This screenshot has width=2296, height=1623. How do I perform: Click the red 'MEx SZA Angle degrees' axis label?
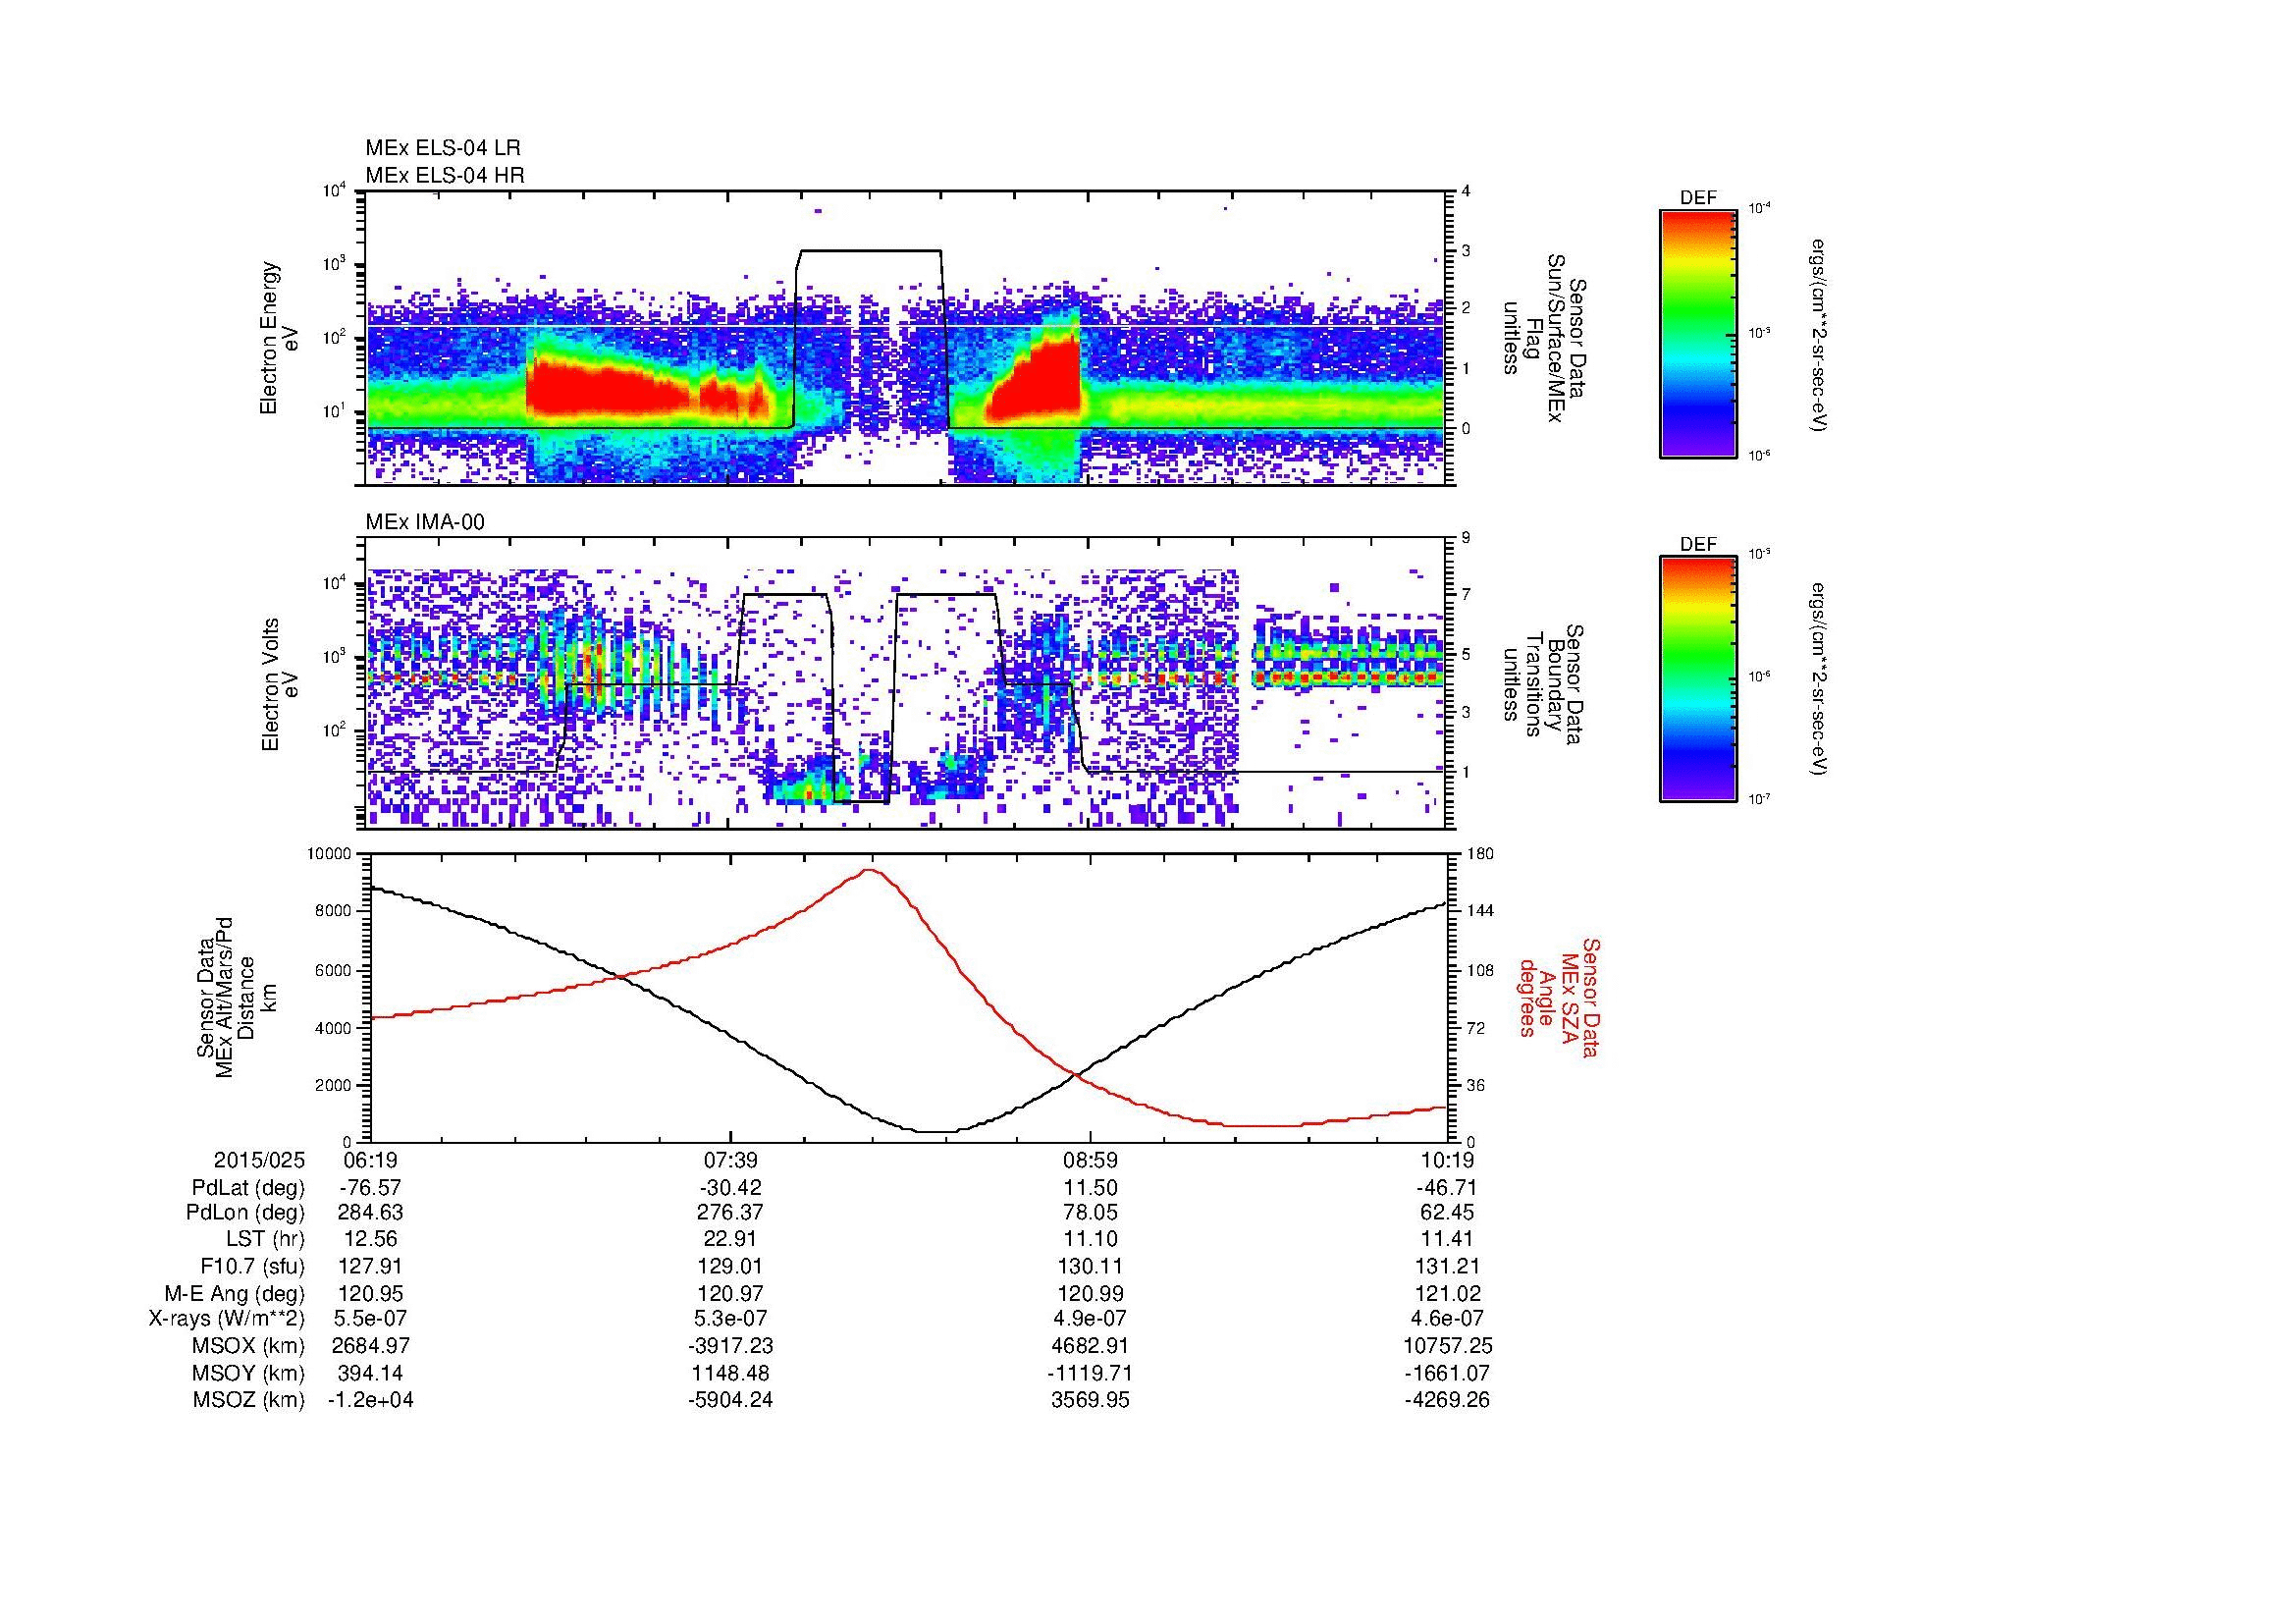(1560, 998)
